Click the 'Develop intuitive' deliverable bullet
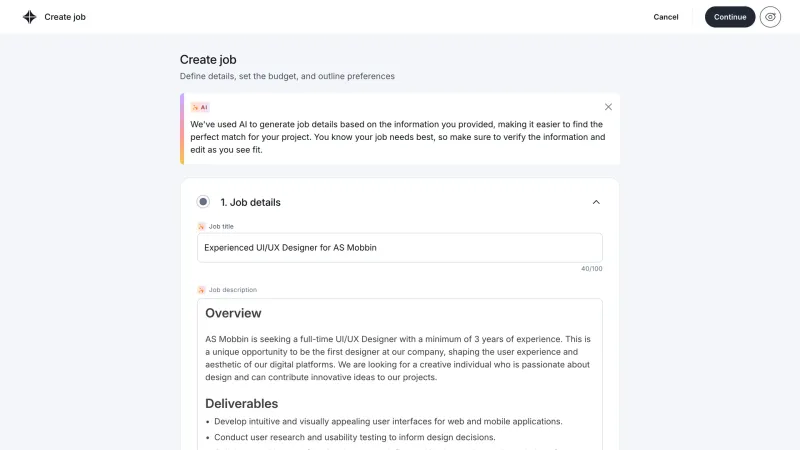This screenshot has width=800, height=450. 388,421
